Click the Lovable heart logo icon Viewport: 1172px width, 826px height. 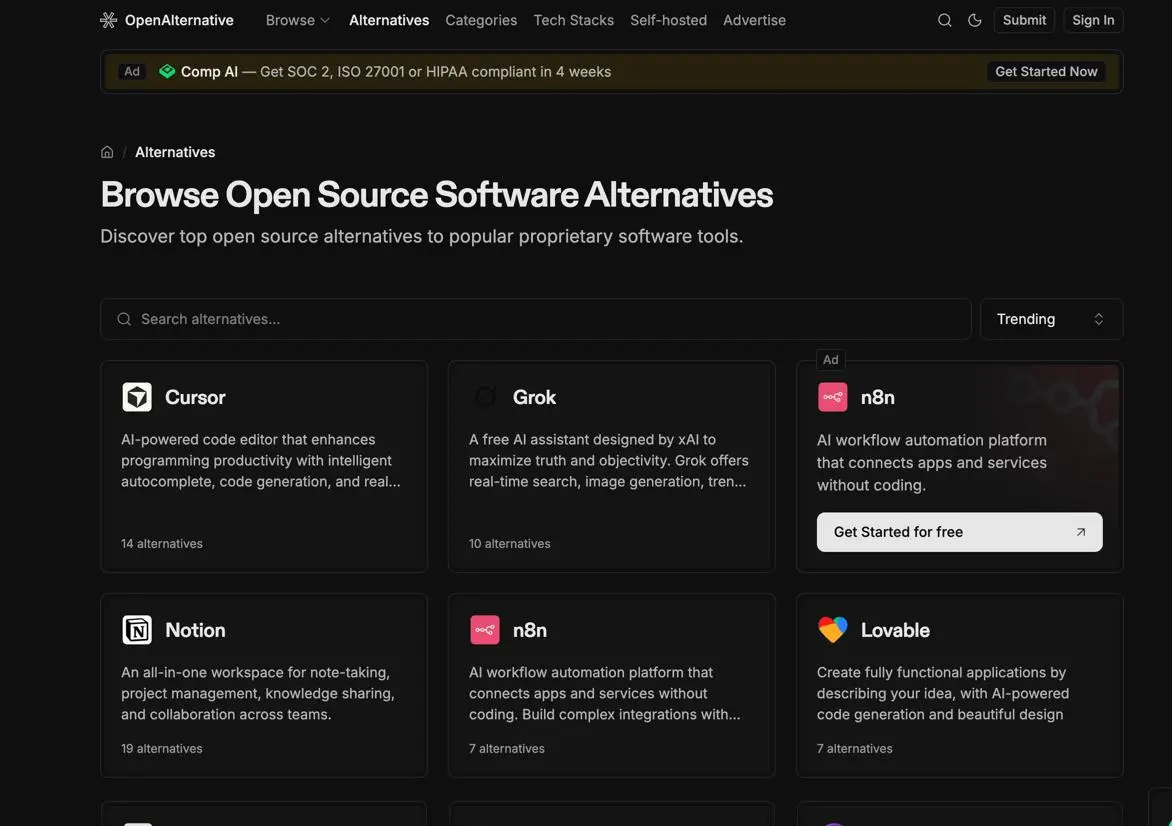coord(832,629)
